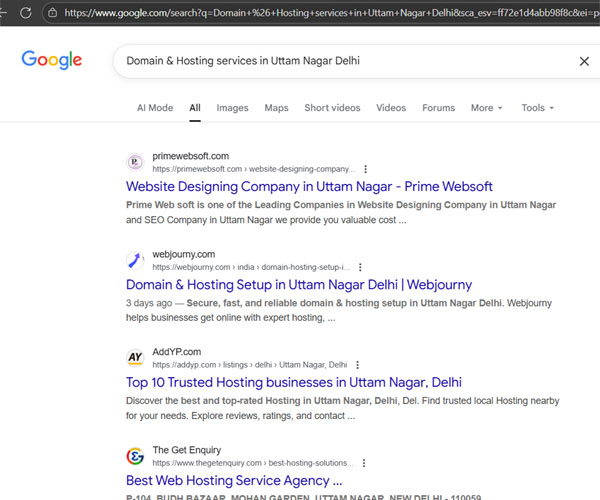This screenshot has width=600, height=500.
Task: Open three-dot menu for primewebsoft result
Action: [x=365, y=169]
